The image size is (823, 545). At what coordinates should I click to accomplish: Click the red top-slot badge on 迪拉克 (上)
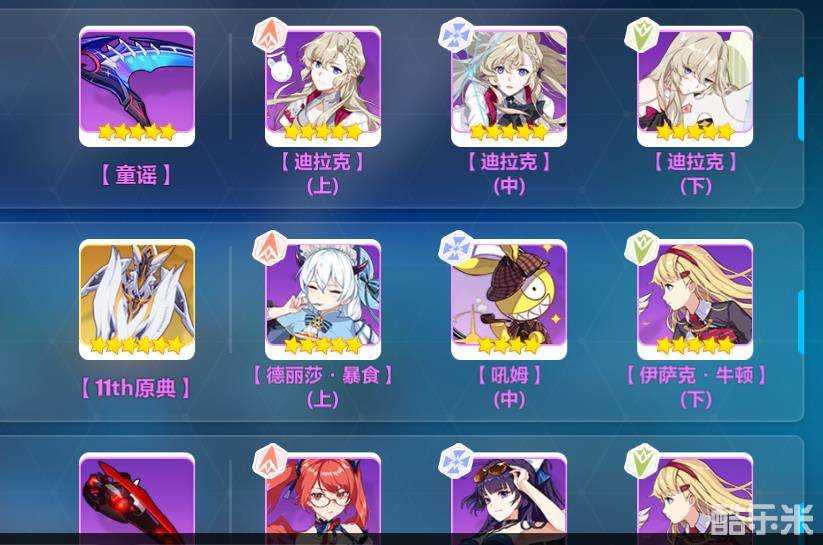pos(270,35)
